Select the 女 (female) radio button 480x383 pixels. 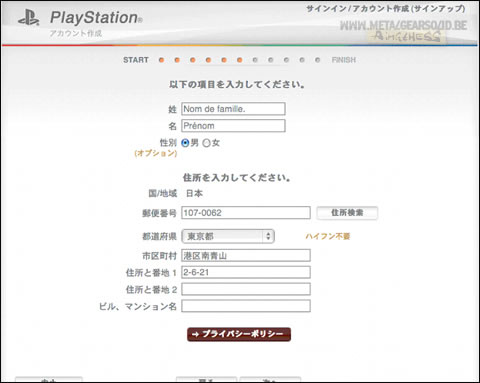point(206,143)
